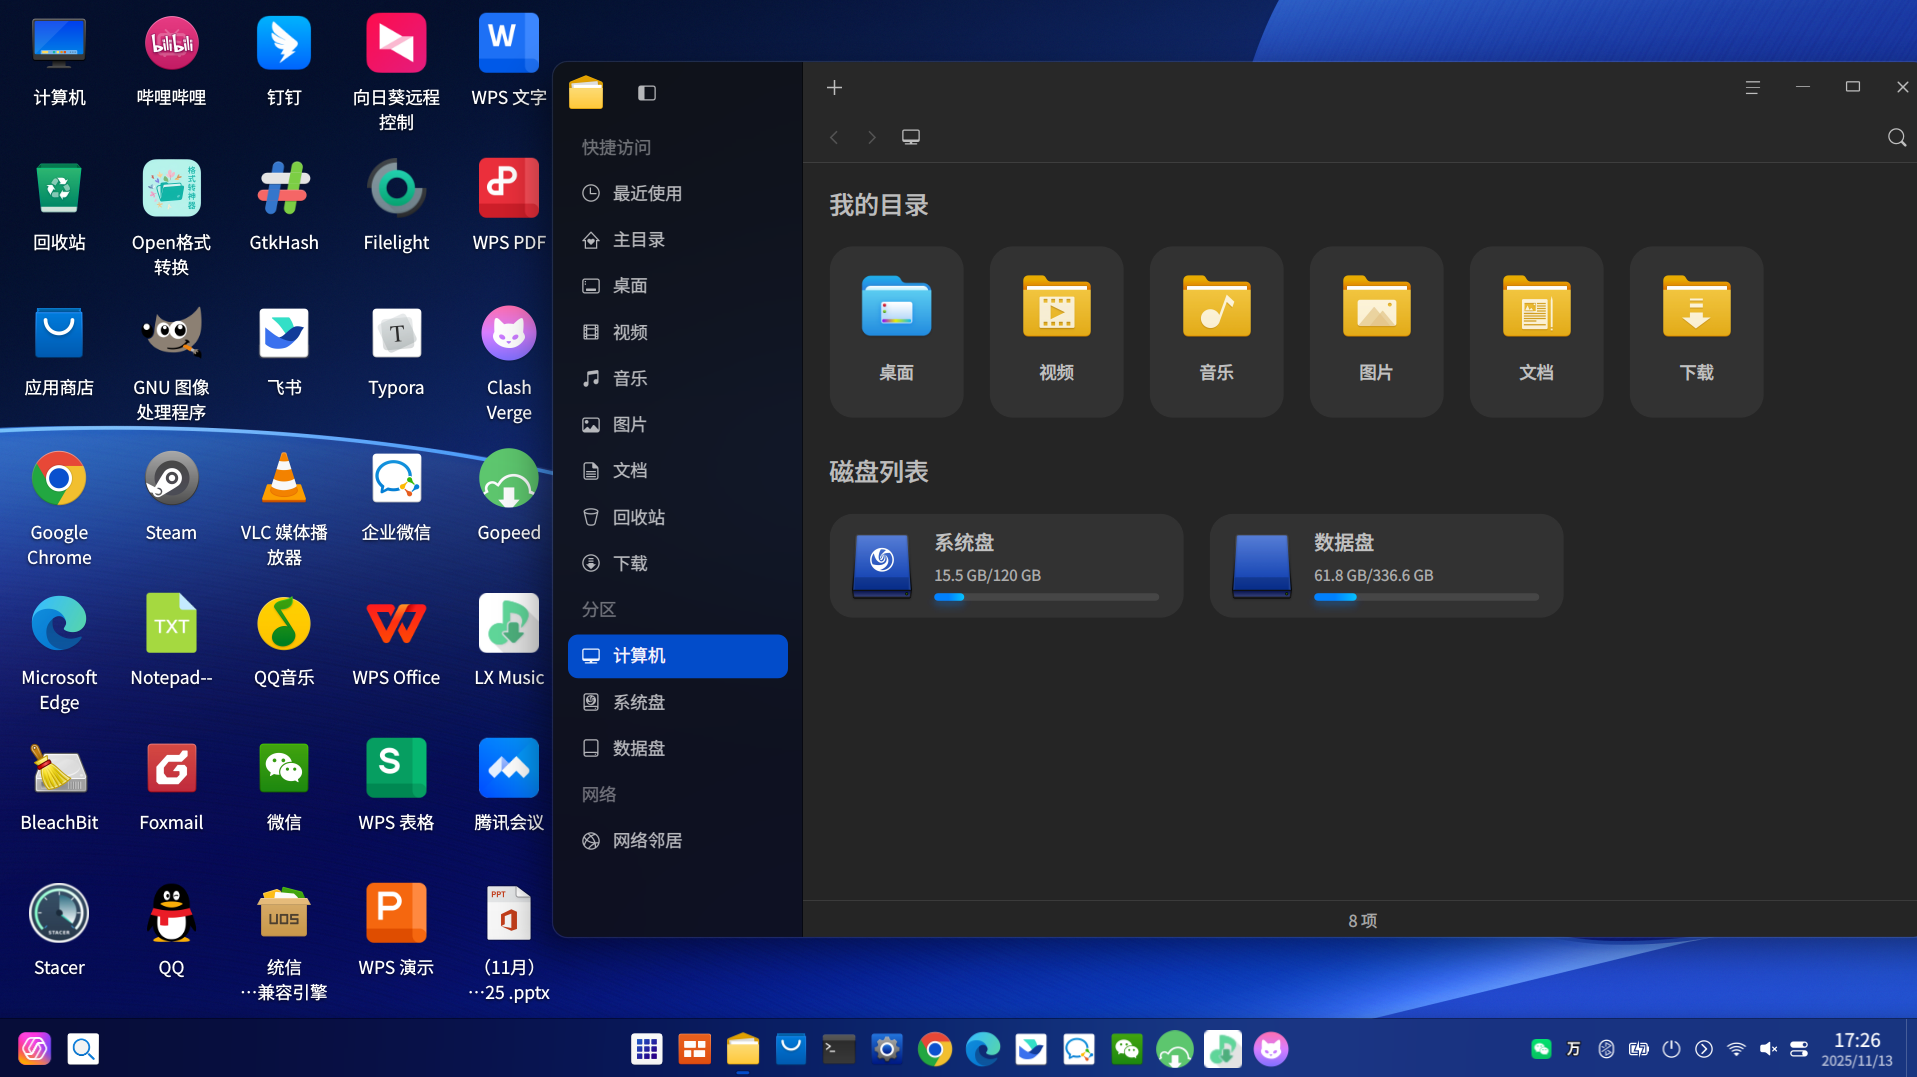This screenshot has height=1077, width=1917.
Task: Select the VLC 媒体播放器 desktop icon
Action: [284, 509]
